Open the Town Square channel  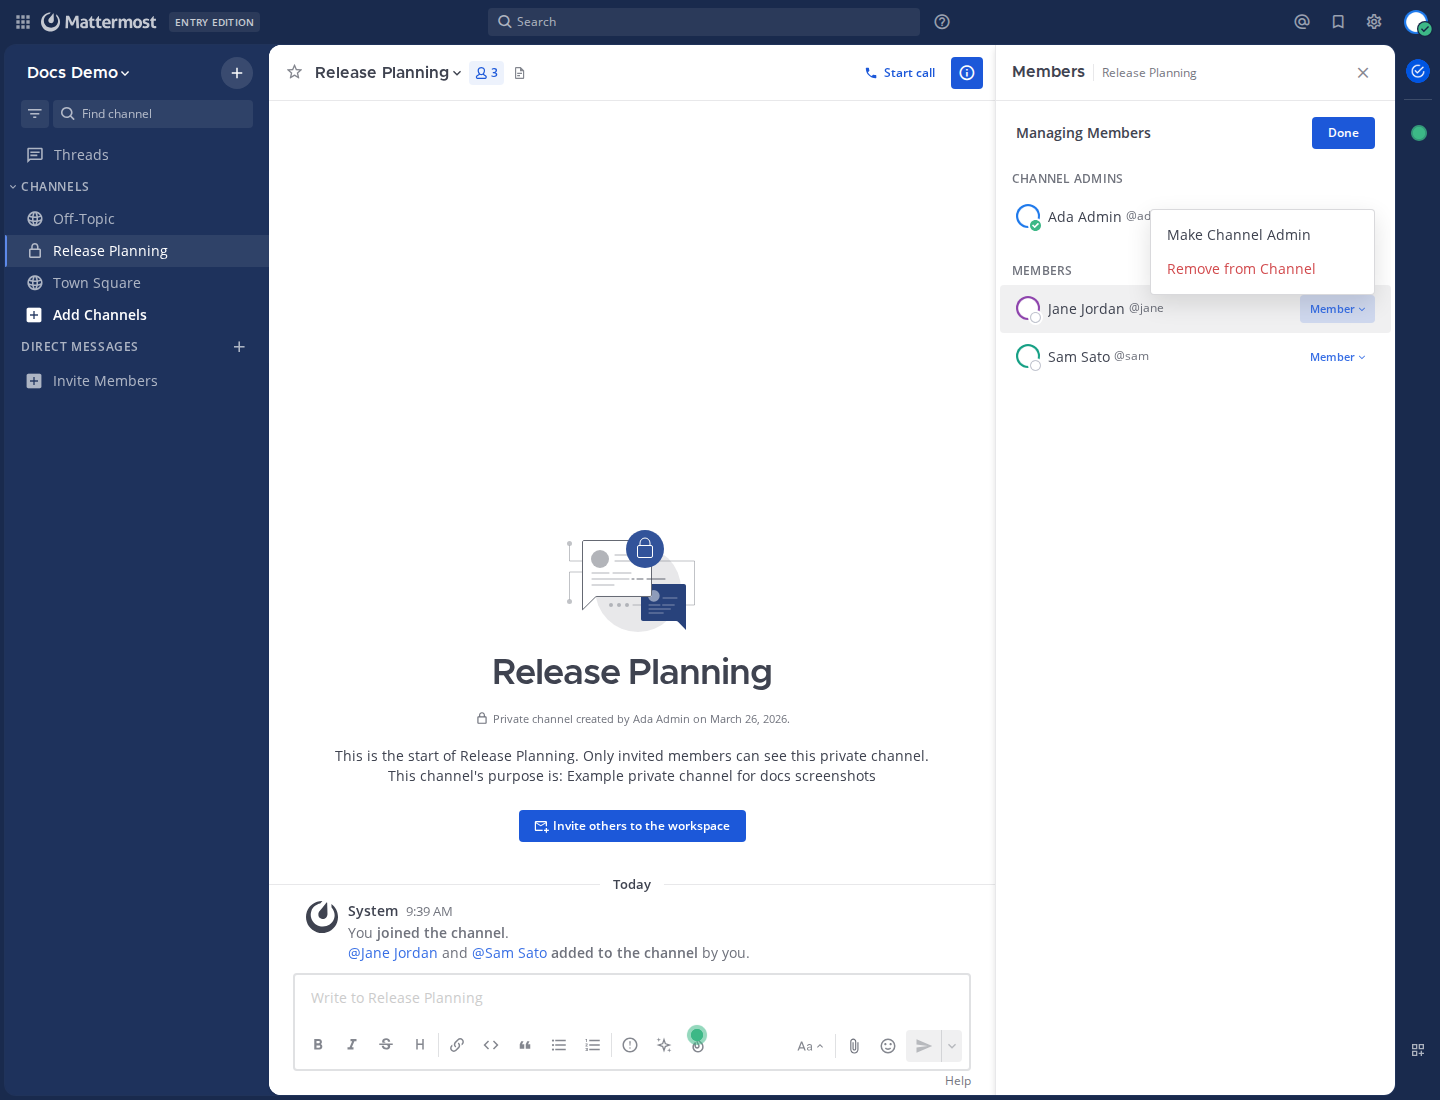click(96, 283)
